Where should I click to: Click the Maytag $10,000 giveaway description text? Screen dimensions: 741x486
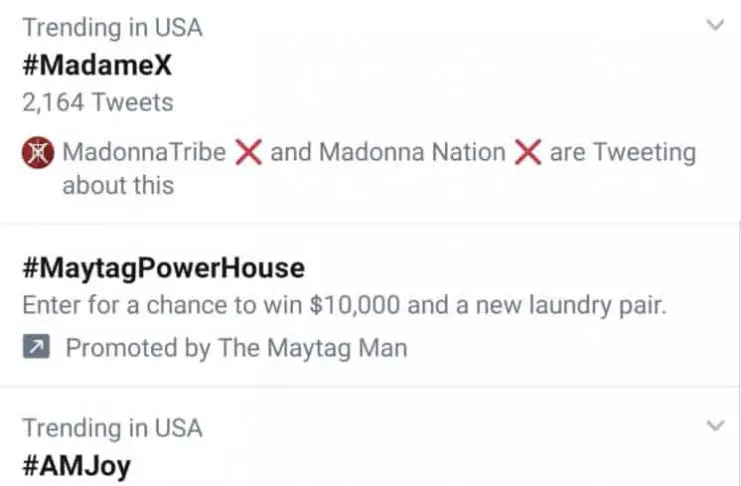[343, 305]
